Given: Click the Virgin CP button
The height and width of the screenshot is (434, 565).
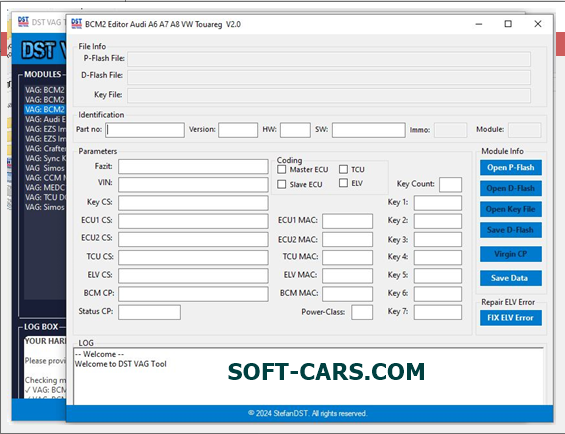Looking at the screenshot, I should [x=511, y=254].
